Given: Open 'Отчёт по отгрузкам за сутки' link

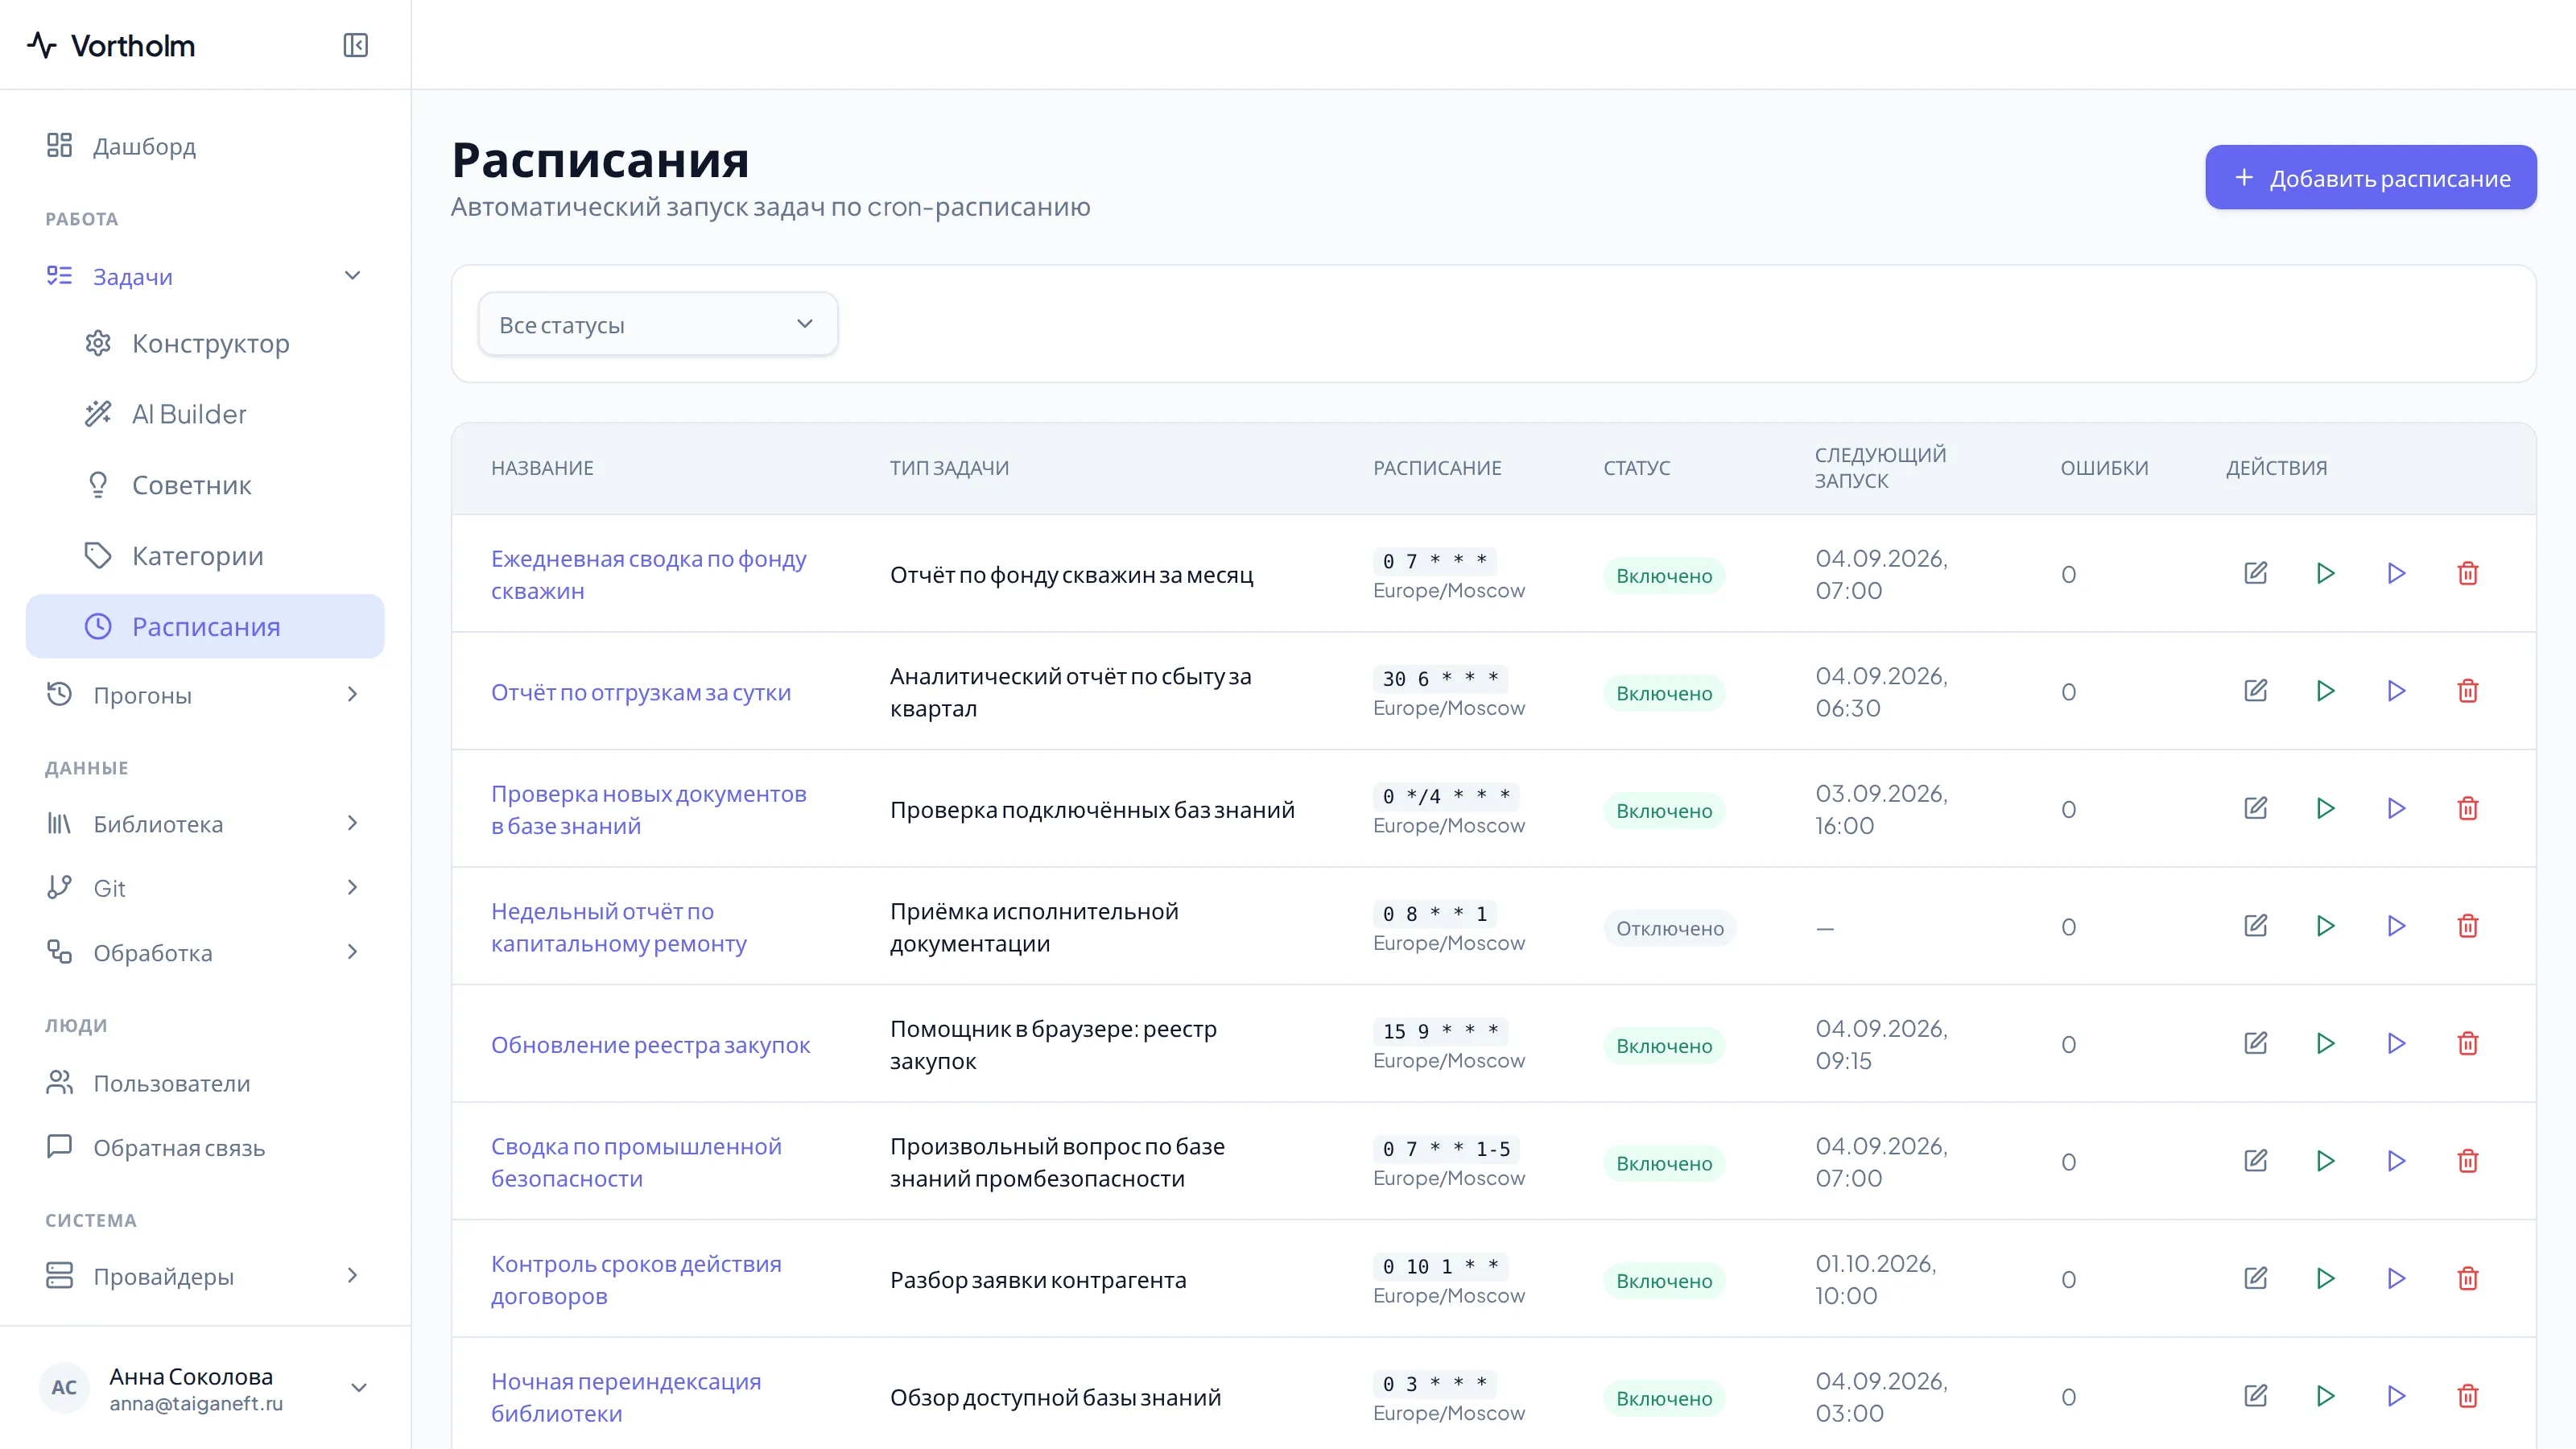Looking at the screenshot, I should pyautogui.click(x=641, y=692).
